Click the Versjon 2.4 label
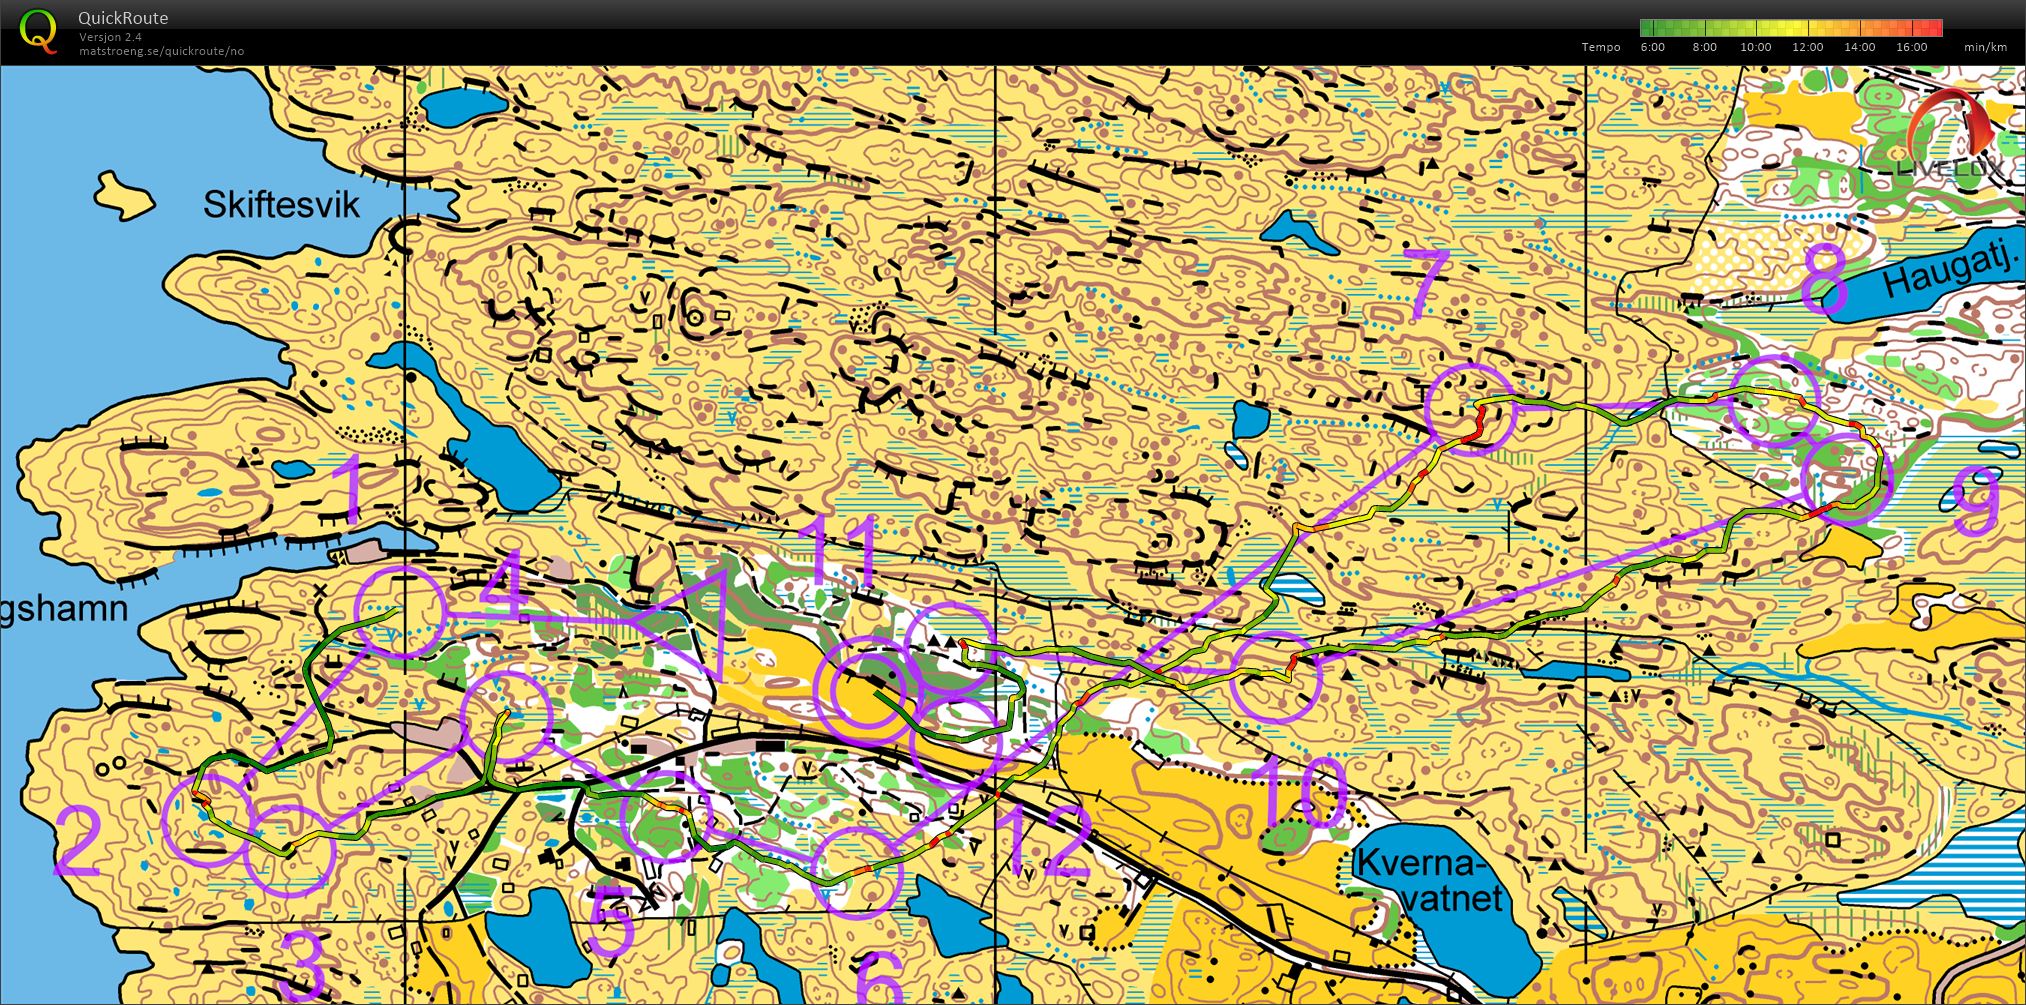The image size is (2026, 1005). tap(110, 37)
